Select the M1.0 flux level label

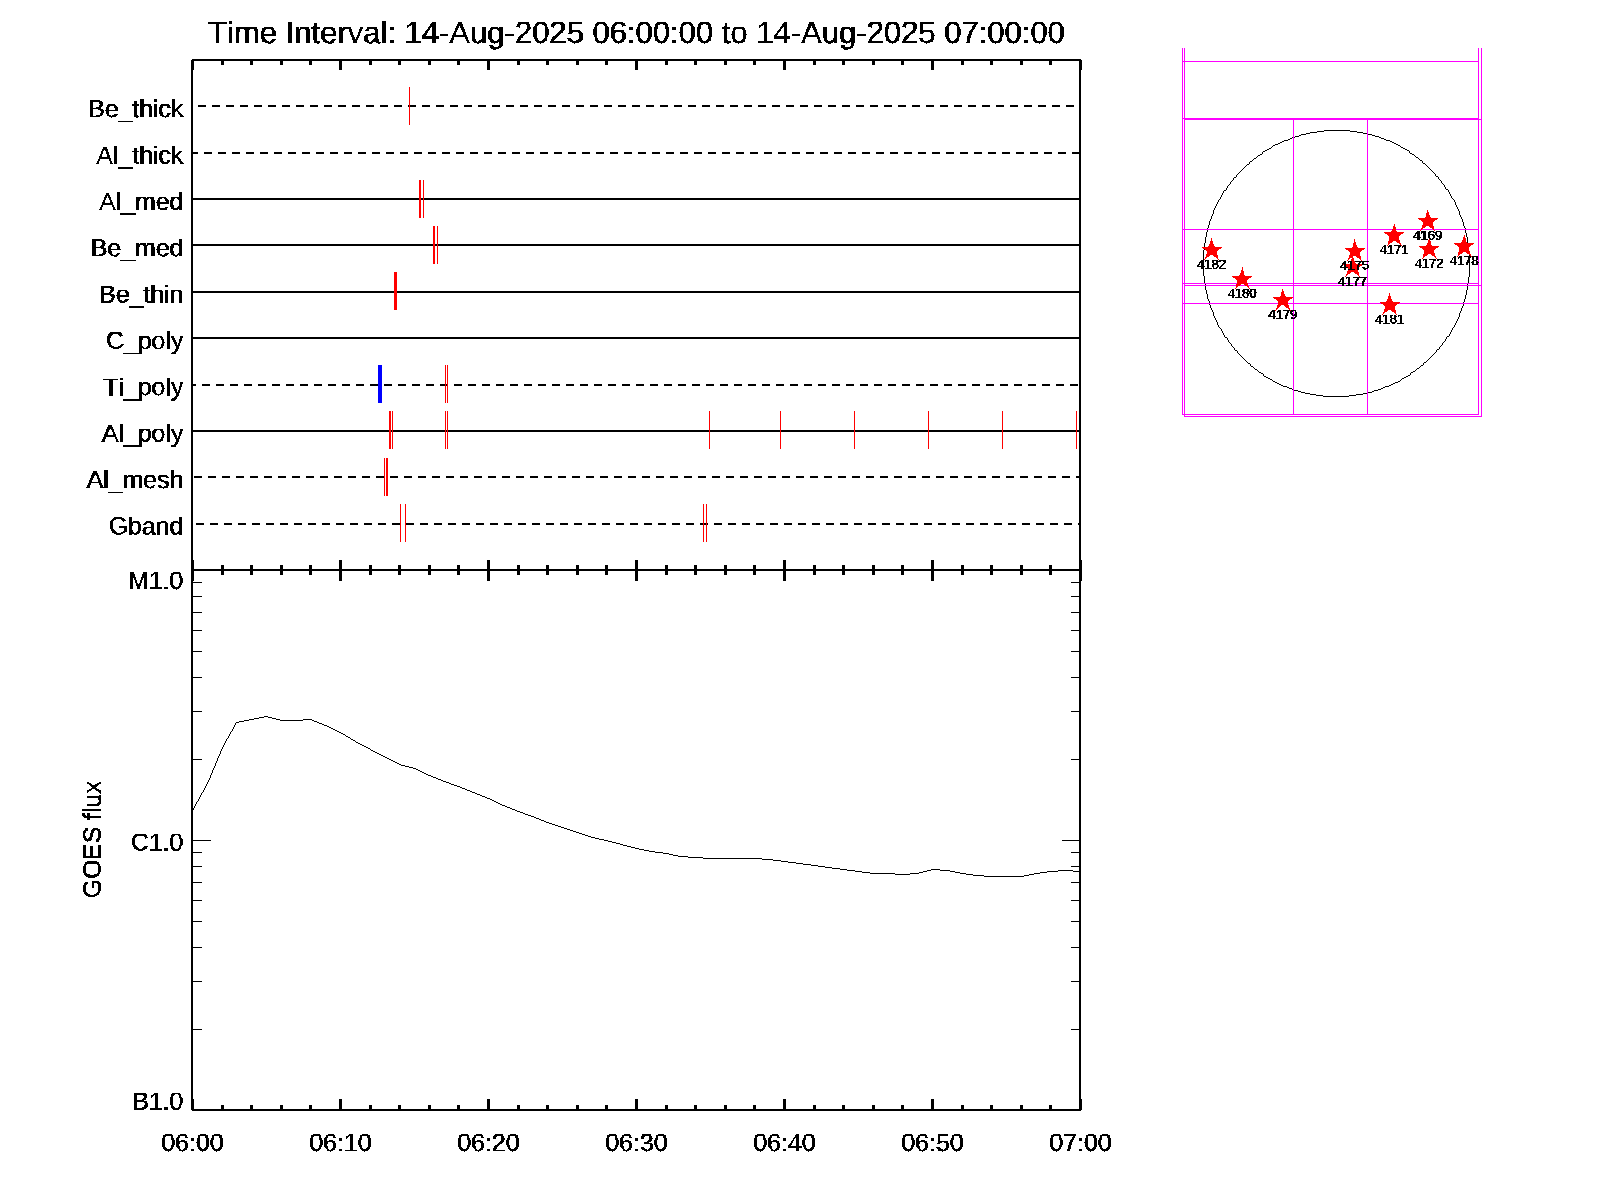(x=156, y=581)
